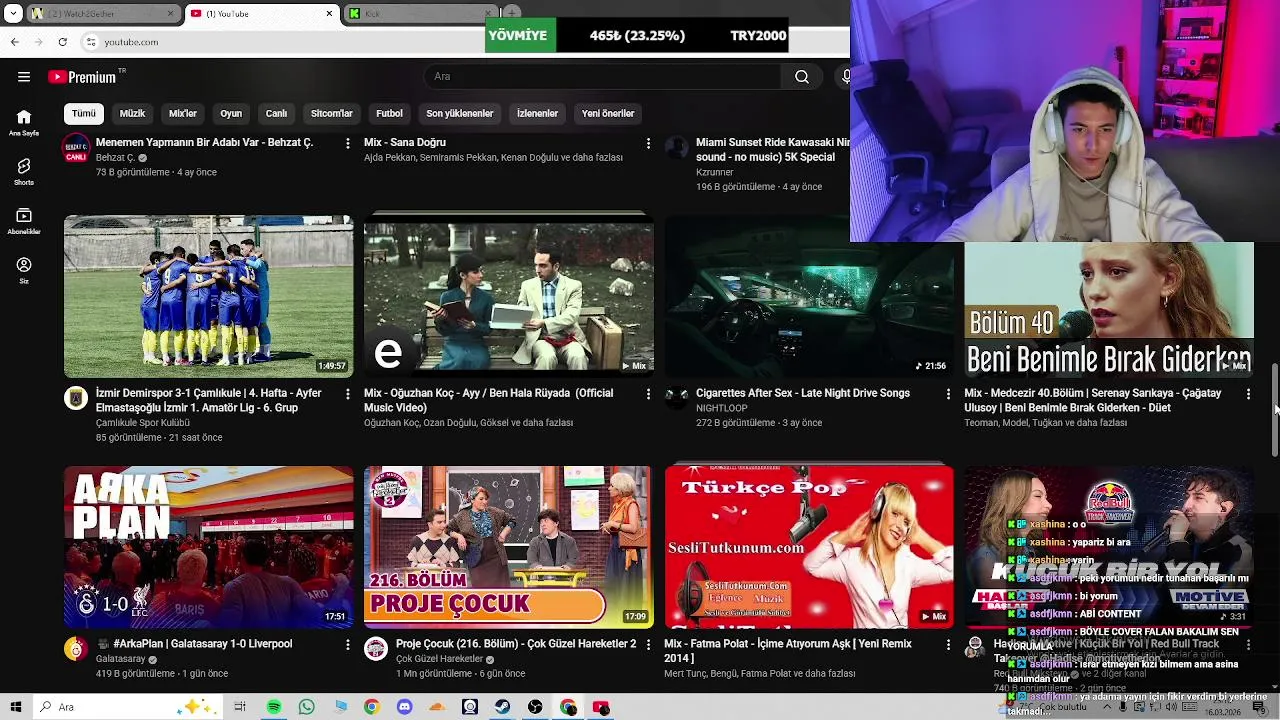Open Medcezir Bölüm 40 thumbnail
This screenshot has height=720, width=1280.
pos(1109,310)
